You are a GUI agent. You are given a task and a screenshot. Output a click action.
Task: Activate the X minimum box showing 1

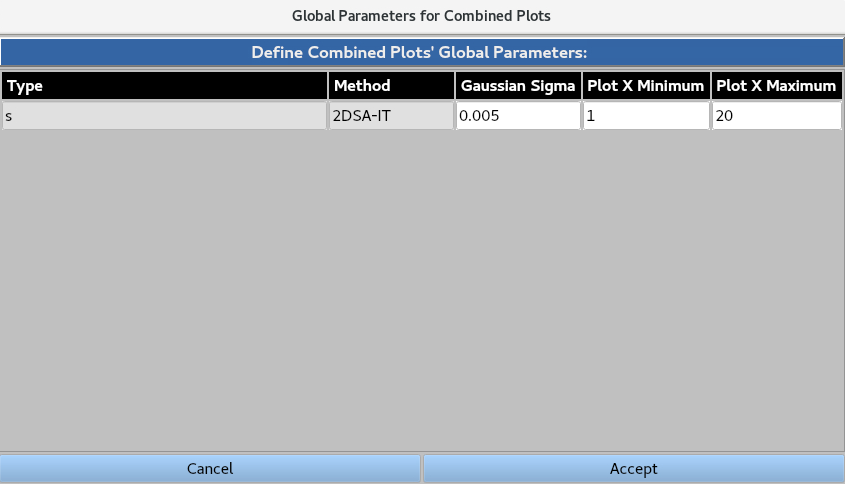tap(646, 116)
